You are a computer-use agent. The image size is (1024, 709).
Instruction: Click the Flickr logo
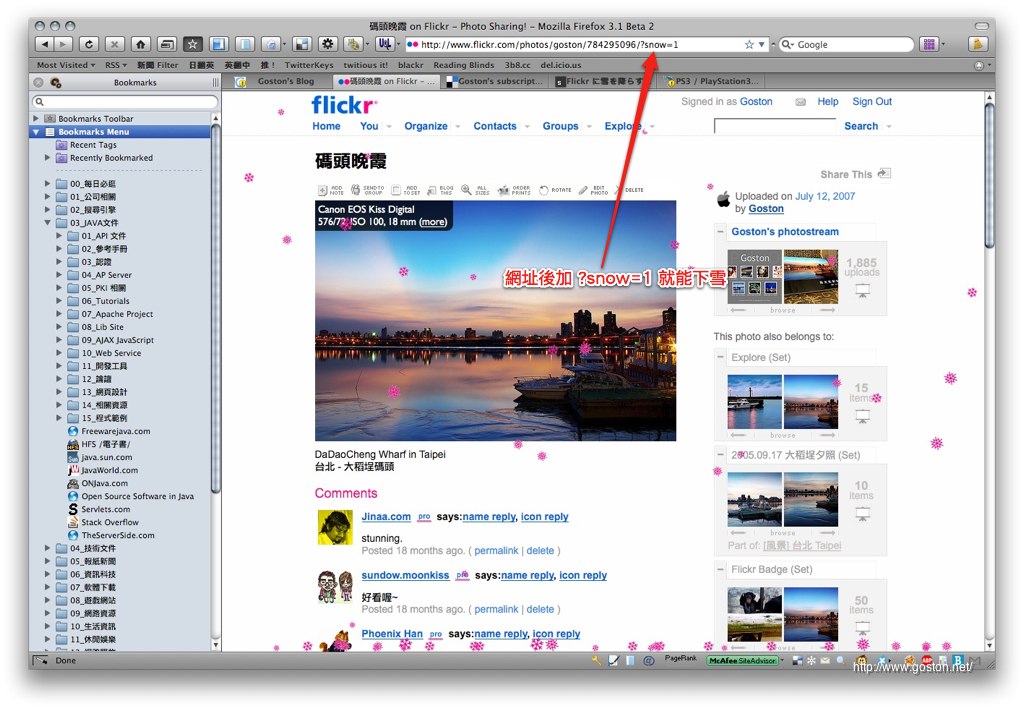344,104
